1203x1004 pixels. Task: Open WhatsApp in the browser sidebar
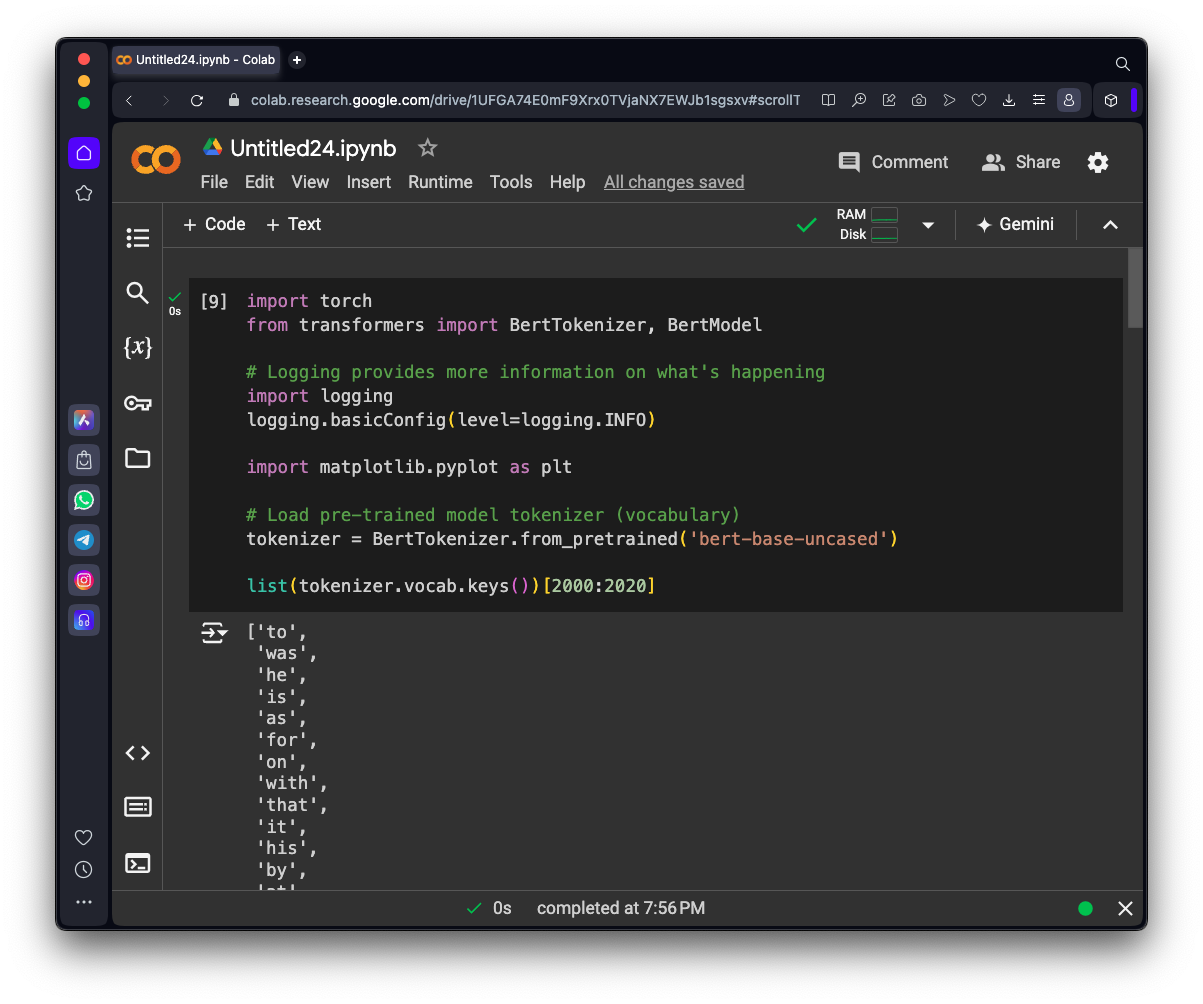(84, 500)
